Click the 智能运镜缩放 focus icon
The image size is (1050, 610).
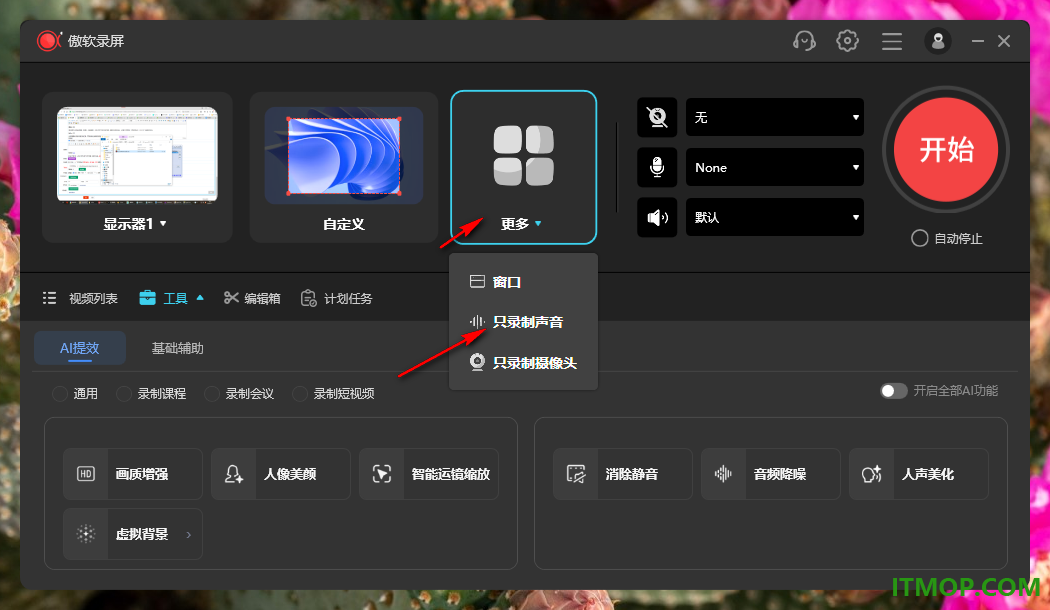point(382,474)
